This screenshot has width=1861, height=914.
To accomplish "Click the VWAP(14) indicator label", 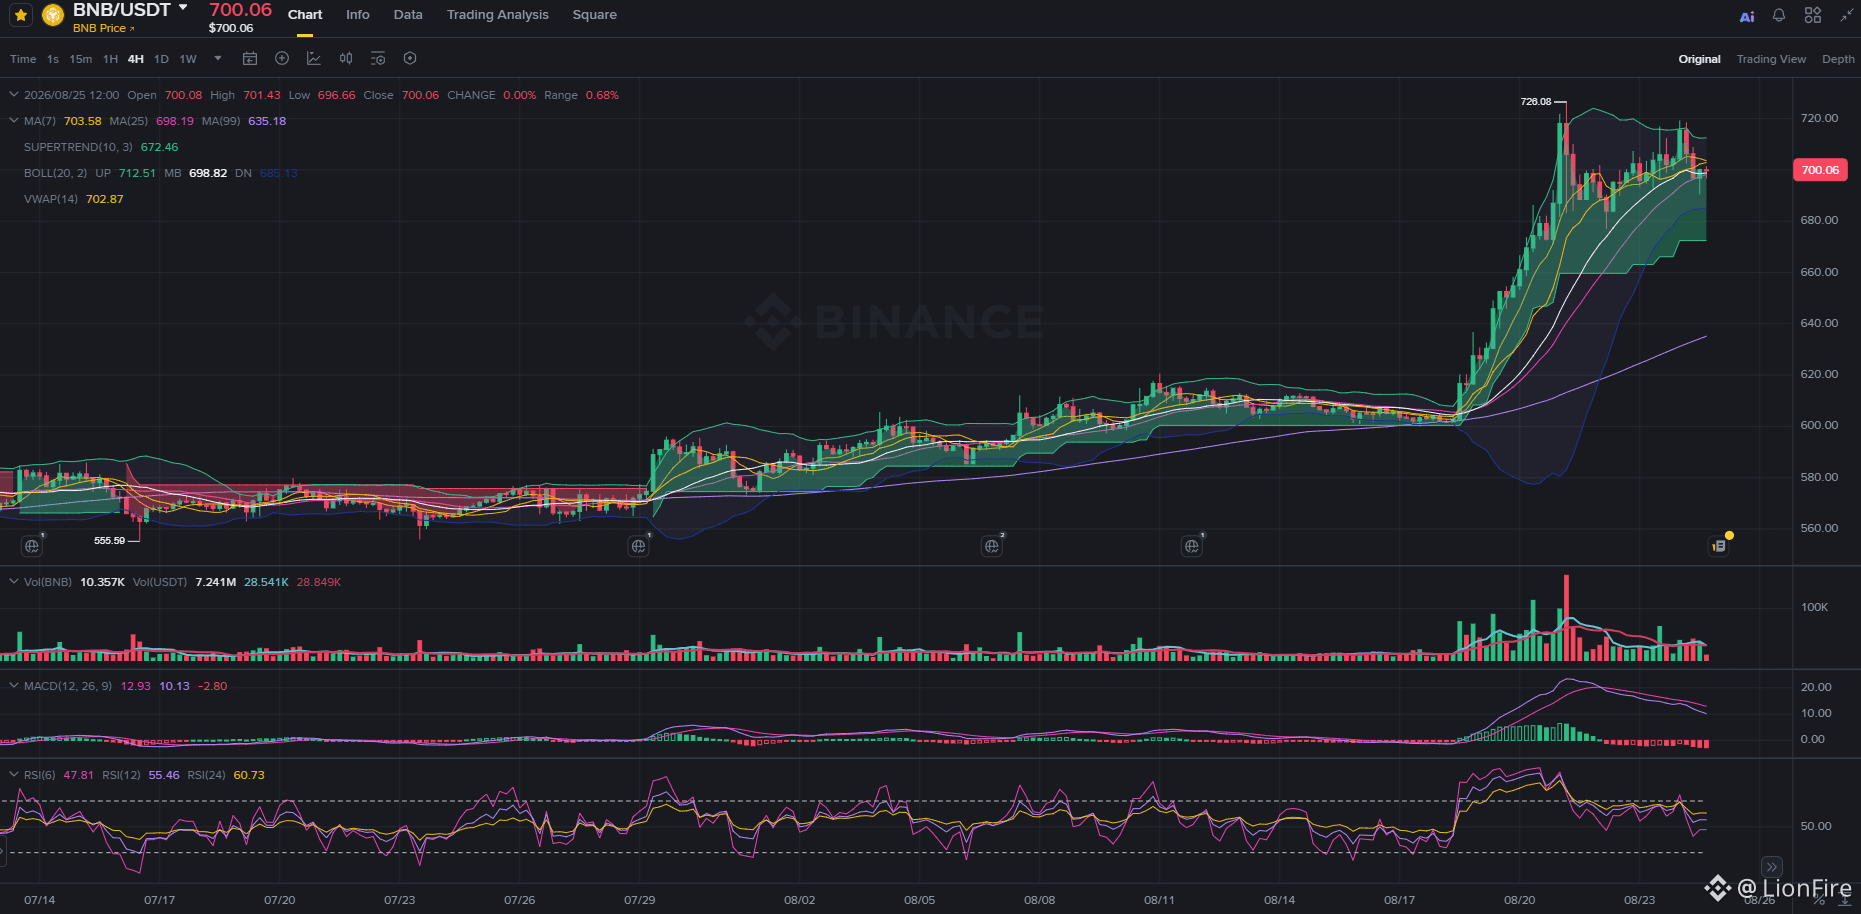I will coord(51,199).
